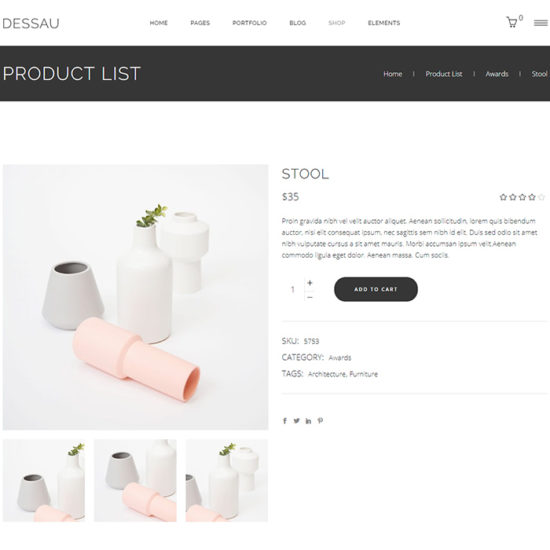550x550 pixels.
Task: Click the Add to Cart button
Action: (376, 289)
